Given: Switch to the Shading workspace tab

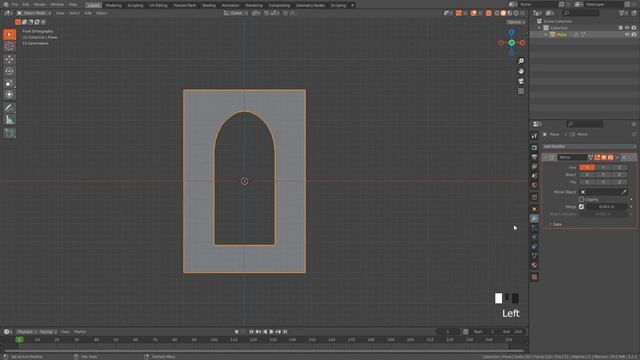Looking at the screenshot, I should point(209,5).
